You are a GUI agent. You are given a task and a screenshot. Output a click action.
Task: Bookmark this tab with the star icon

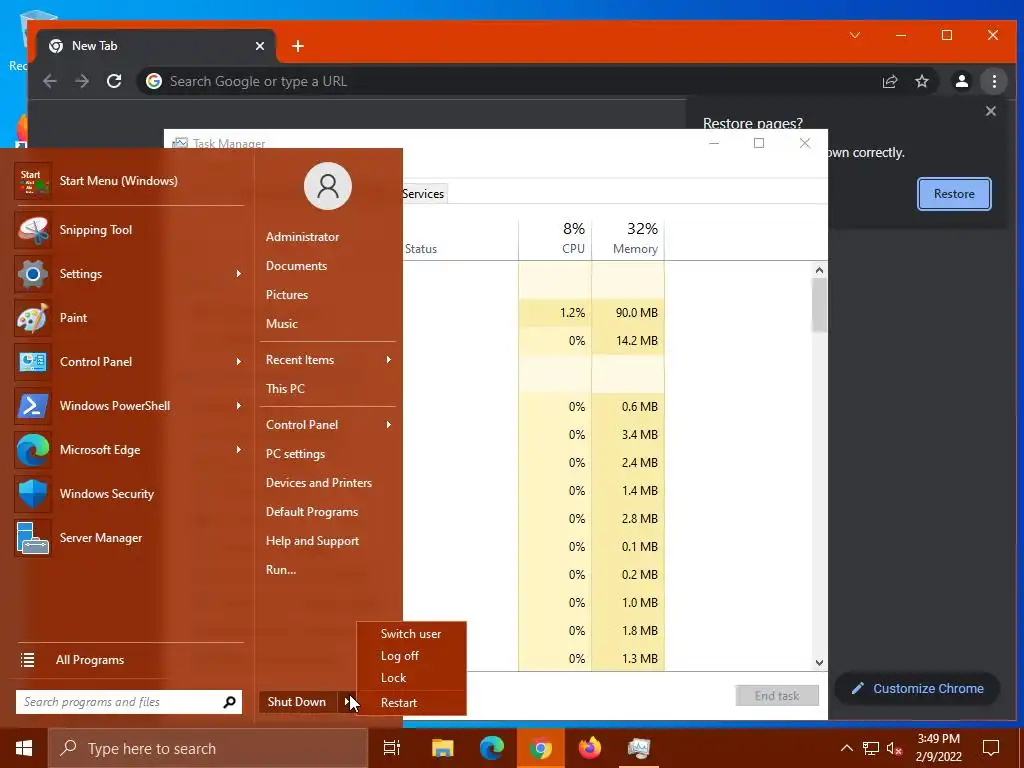[x=921, y=81]
